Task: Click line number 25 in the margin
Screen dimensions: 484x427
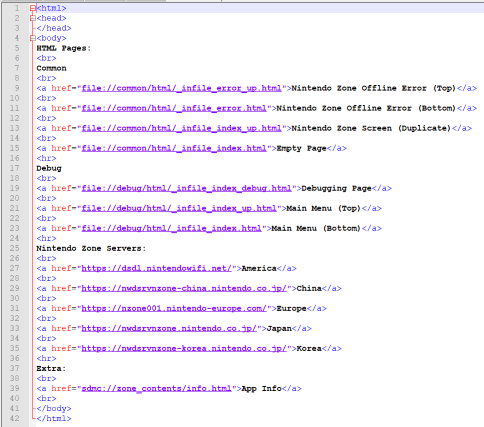Action: click(x=15, y=248)
